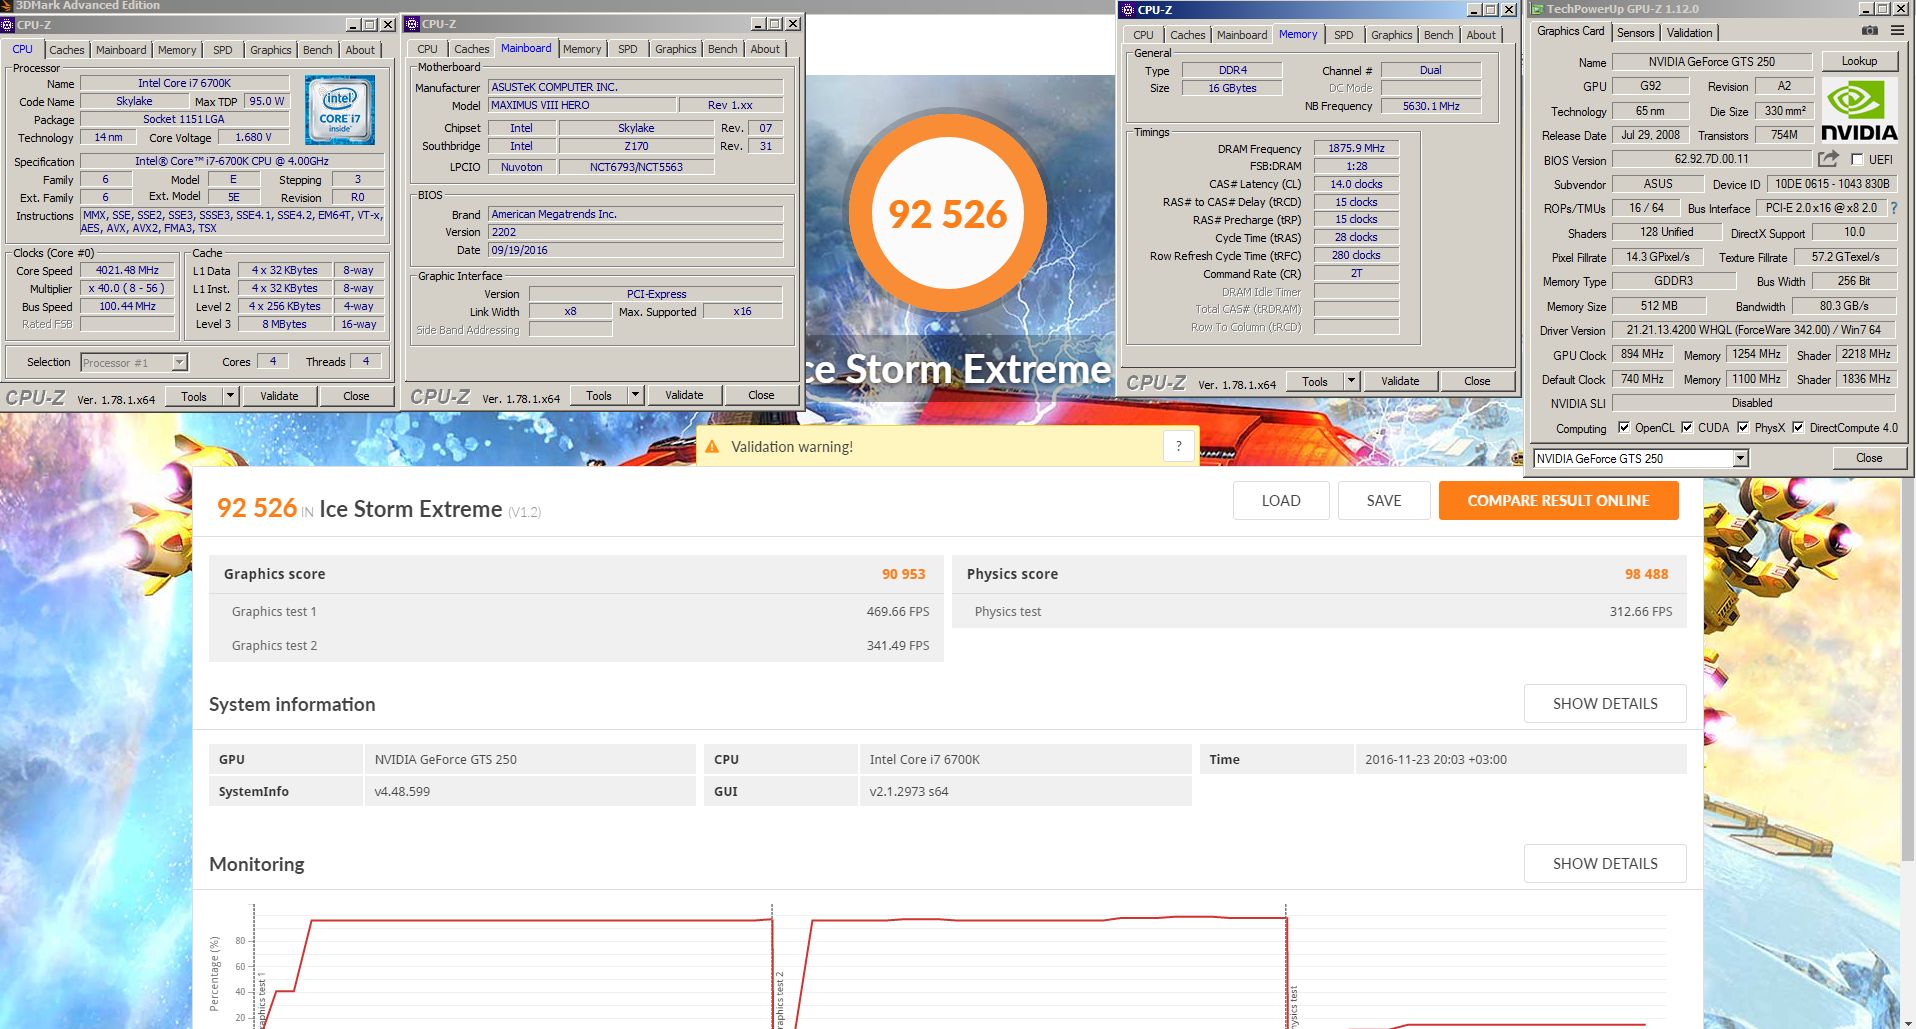
Task: Click the GPU-Z screenshot camera icon
Action: [x=1869, y=31]
